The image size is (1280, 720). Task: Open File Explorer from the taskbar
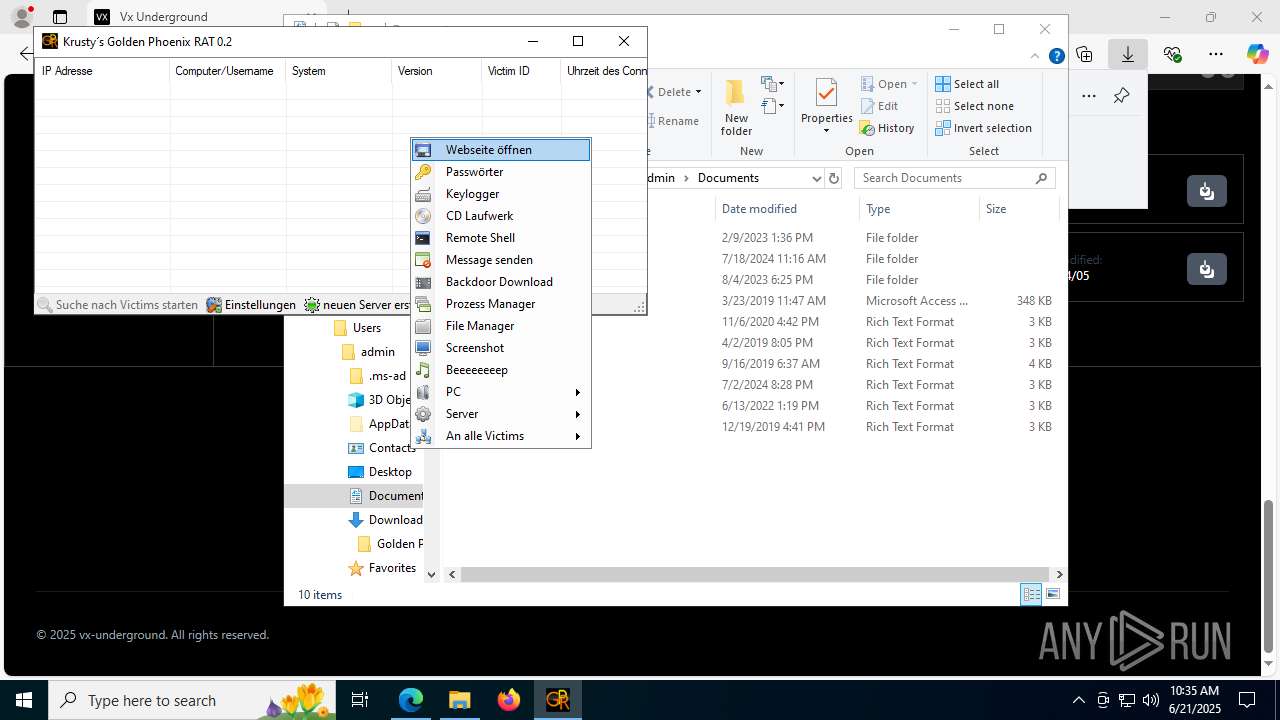pyautogui.click(x=459, y=700)
